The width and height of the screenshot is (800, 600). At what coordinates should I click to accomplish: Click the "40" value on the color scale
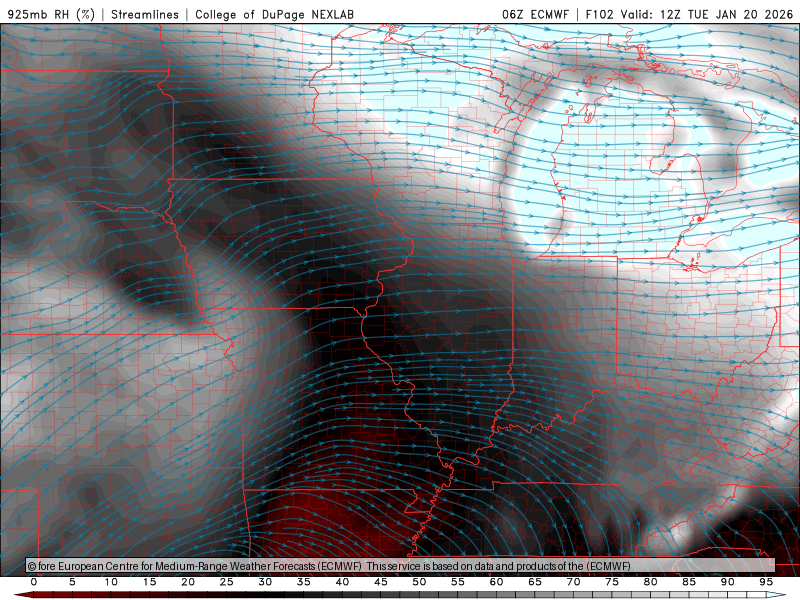tap(342, 582)
